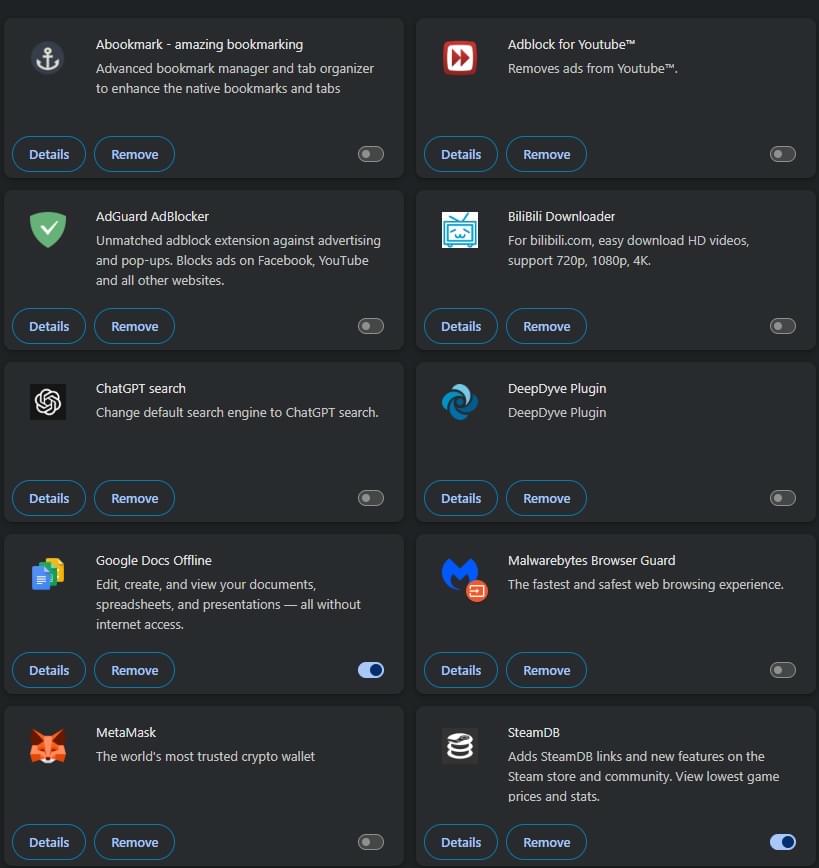The width and height of the screenshot is (819, 868).
Task: Click the SteamDB database icon
Action: (x=460, y=746)
